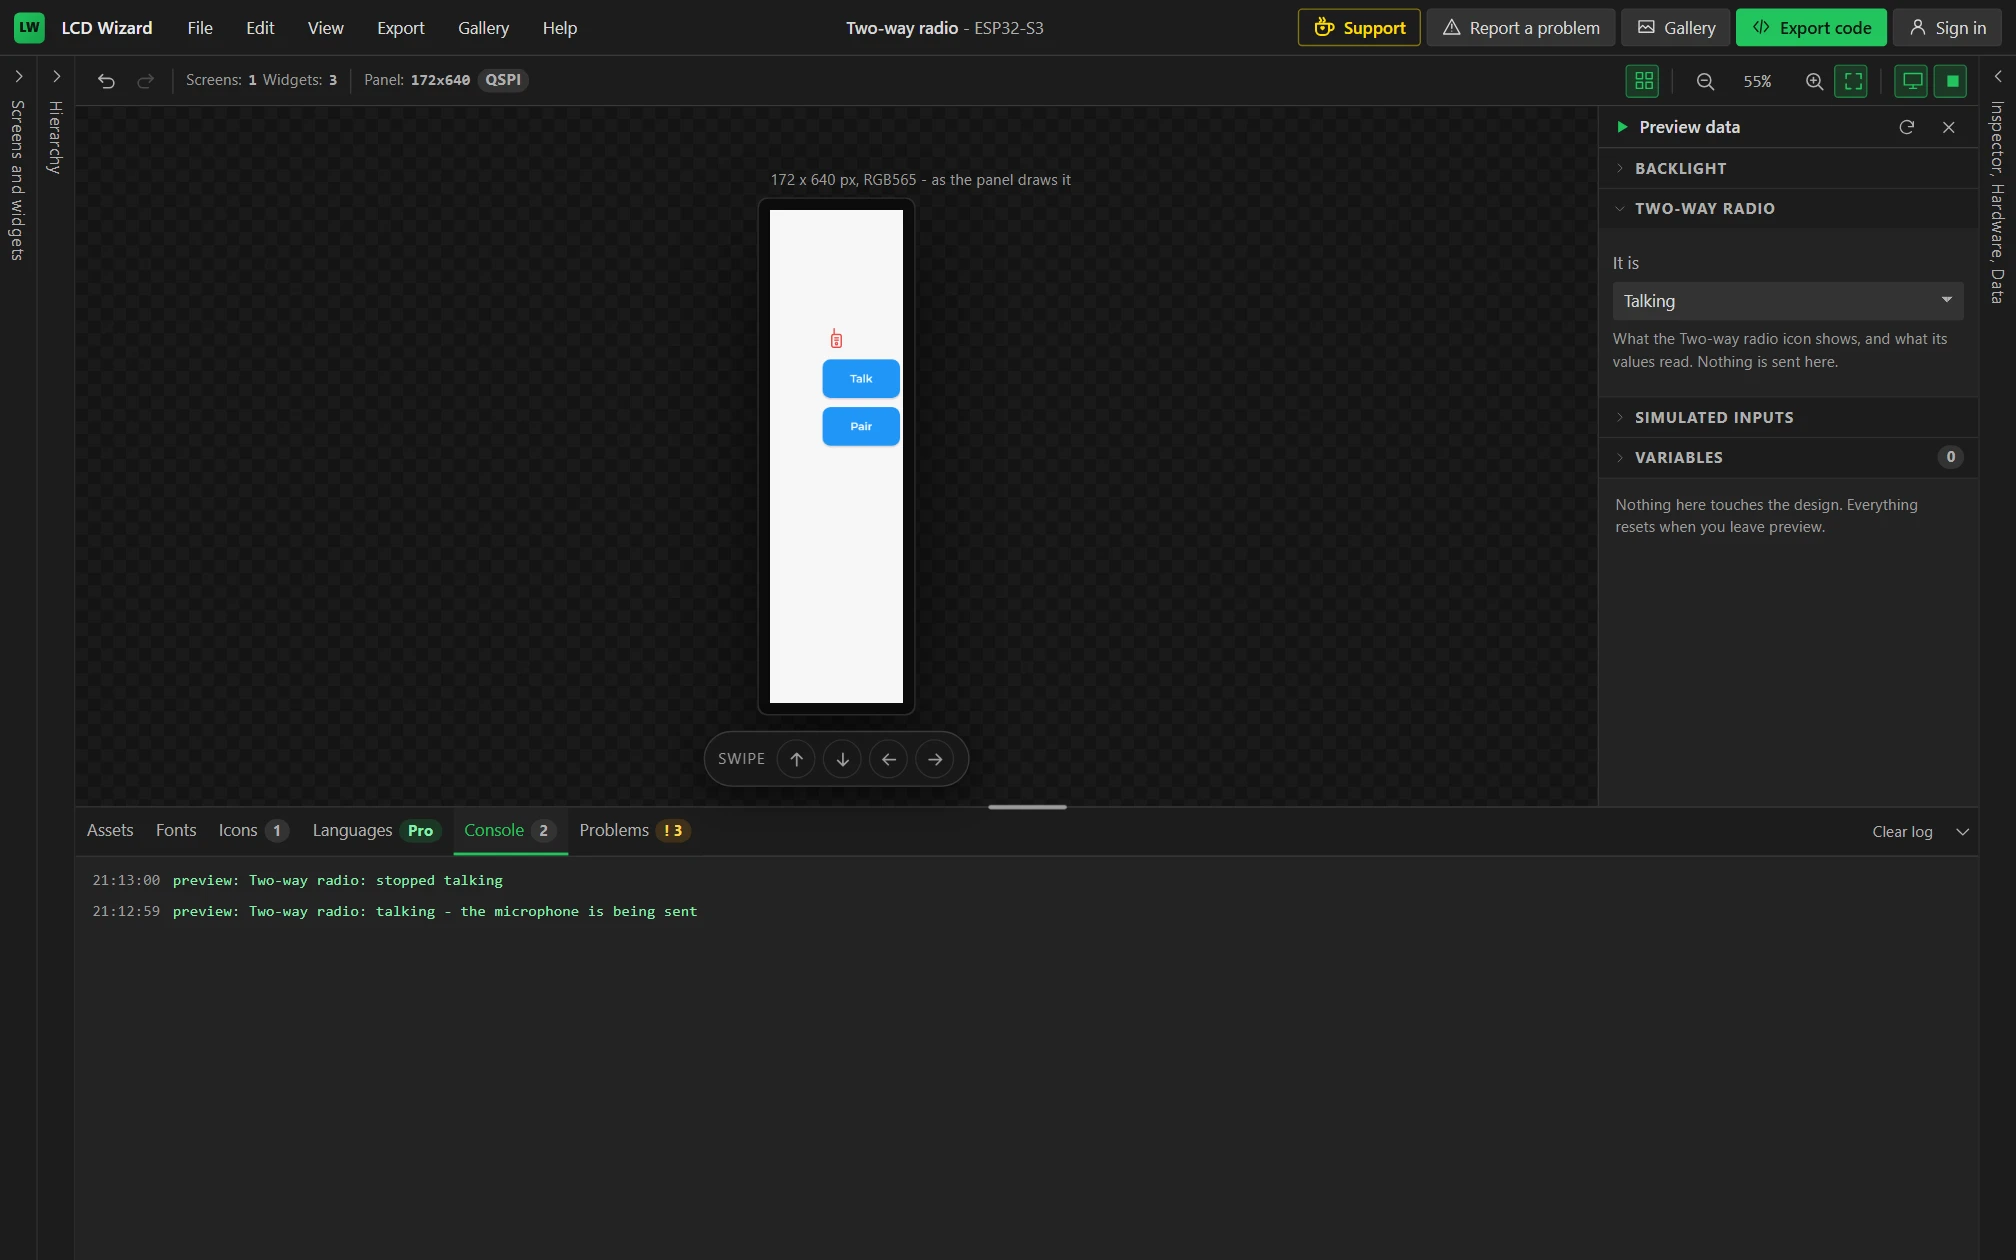Collapse the TWO-WAY RADIO section
The width and height of the screenshot is (2016, 1260).
pyautogui.click(x=1788, y=208)
